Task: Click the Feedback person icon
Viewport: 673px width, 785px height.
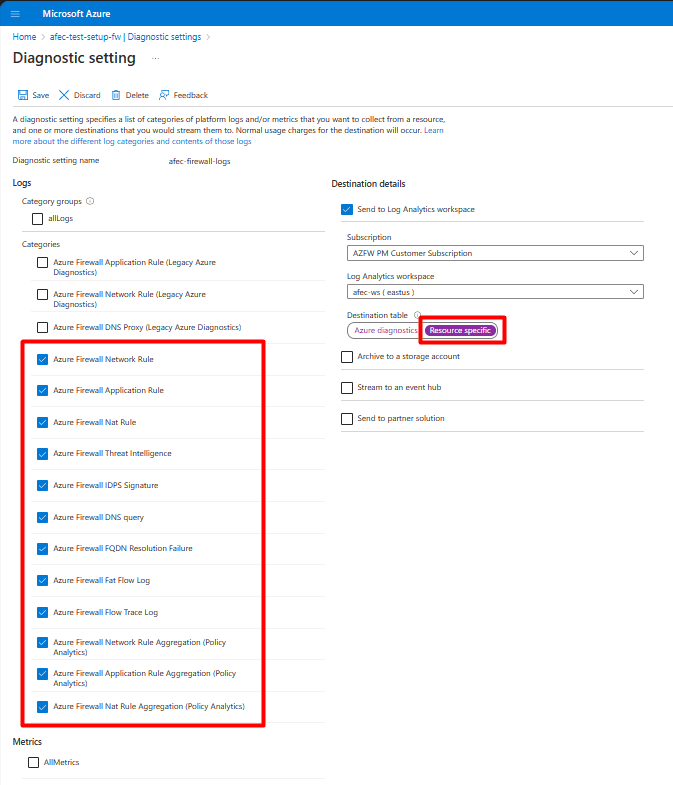Action: click(x=164, y=95)
